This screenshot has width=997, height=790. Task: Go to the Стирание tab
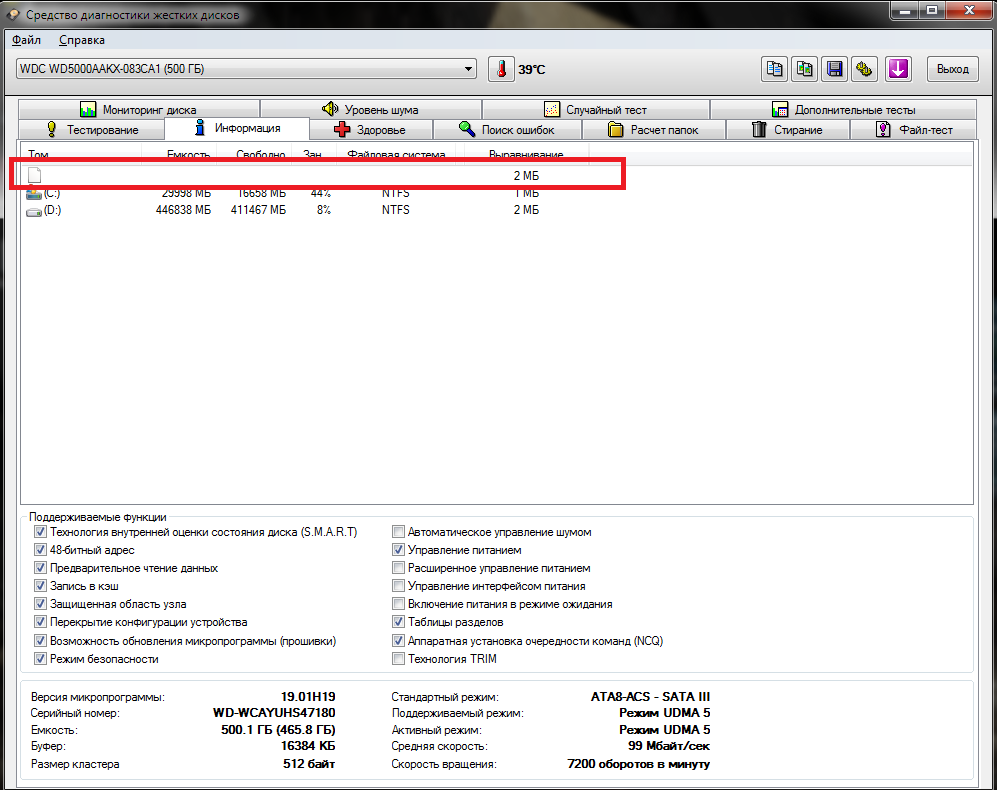click(788, 130)
